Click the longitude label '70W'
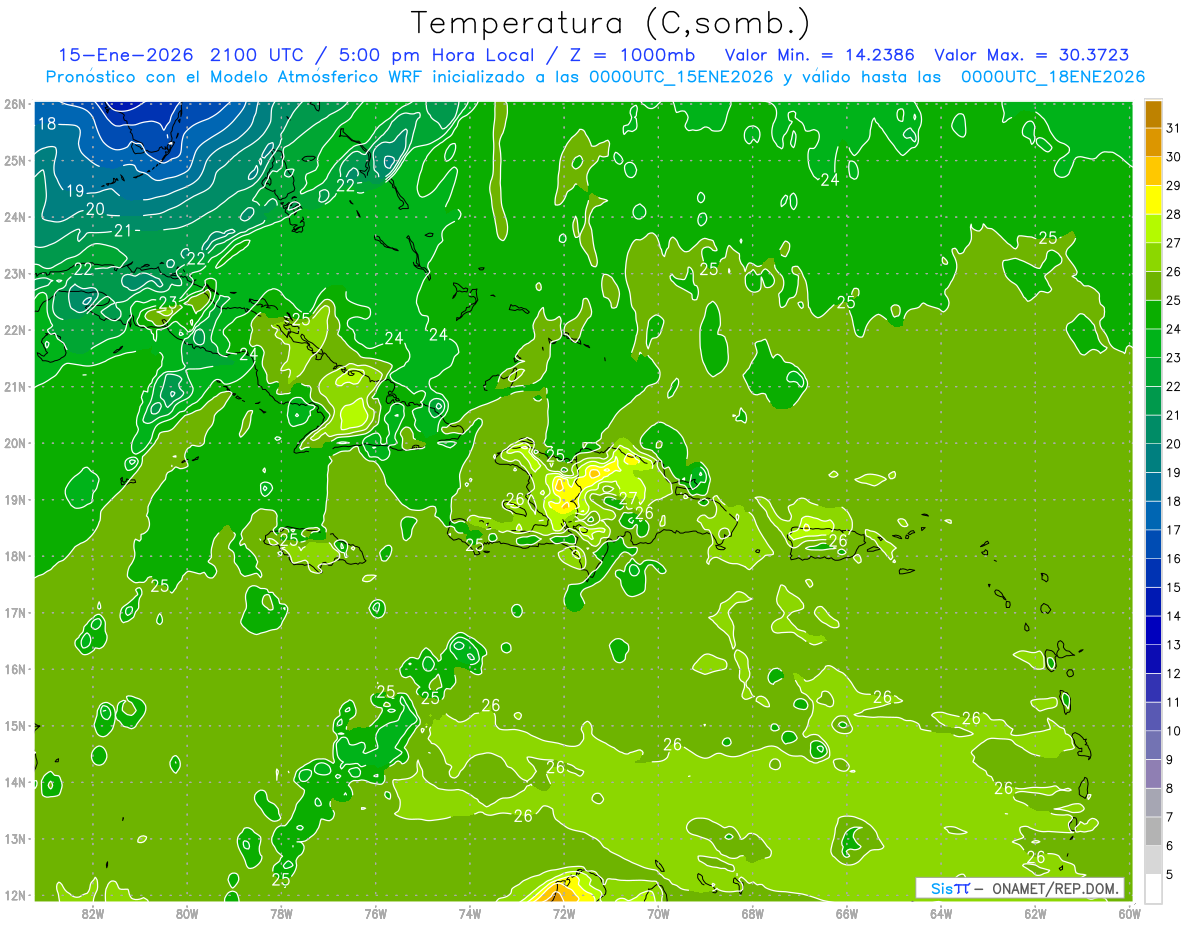 tap(658, 913)
